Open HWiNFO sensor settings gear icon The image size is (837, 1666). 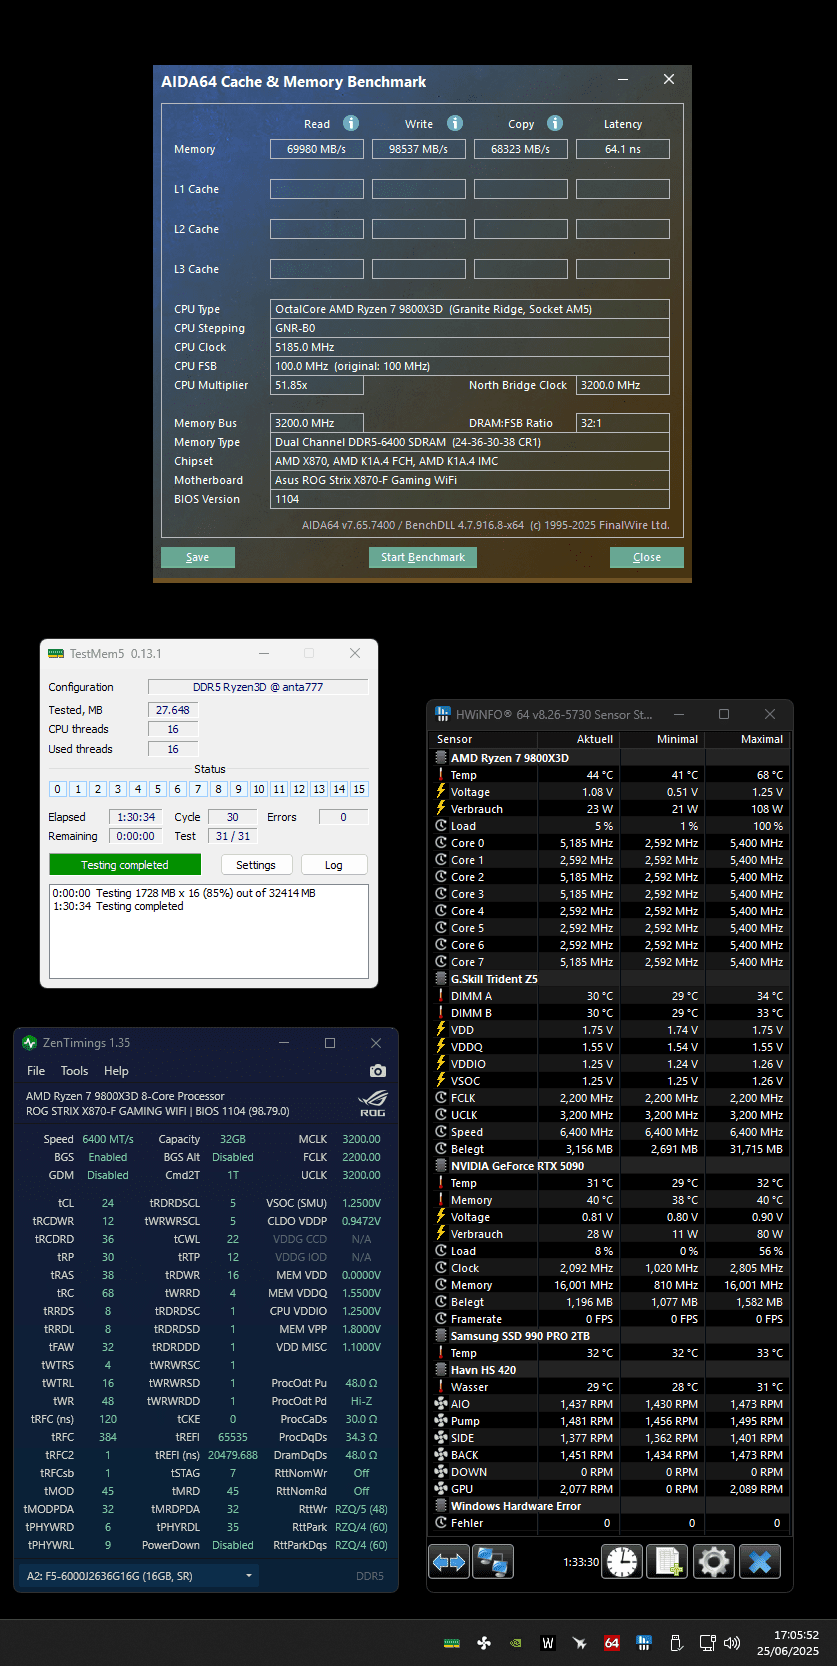pos(714,1561)
